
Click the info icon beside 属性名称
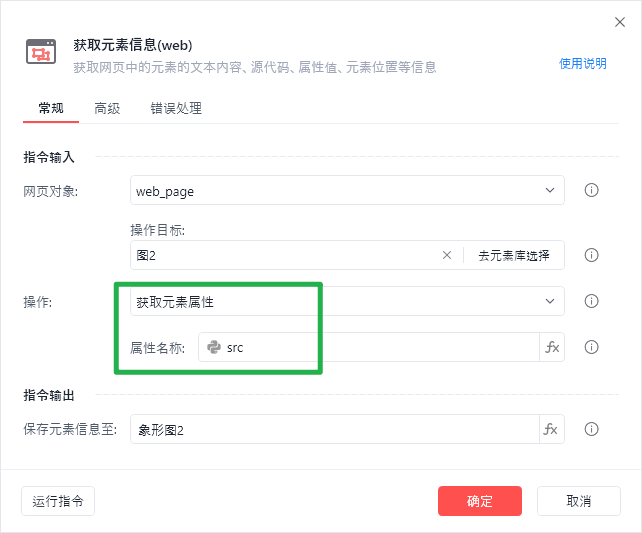coord(591,347)
